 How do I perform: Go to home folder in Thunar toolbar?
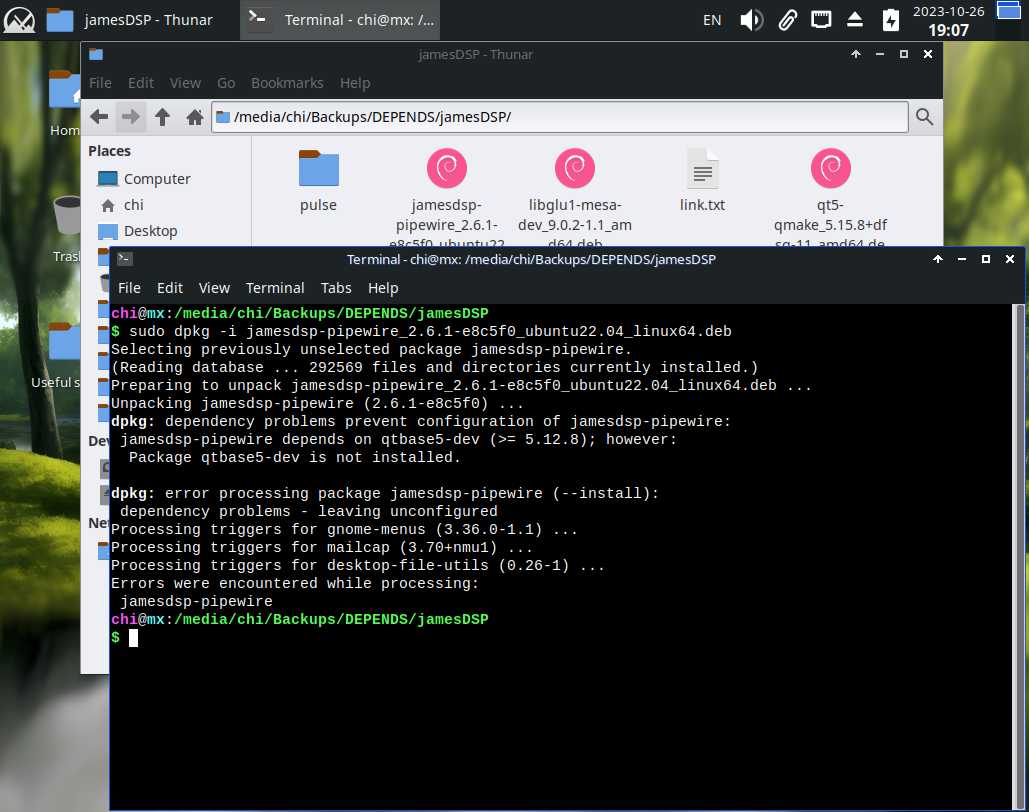click(194, 117)
